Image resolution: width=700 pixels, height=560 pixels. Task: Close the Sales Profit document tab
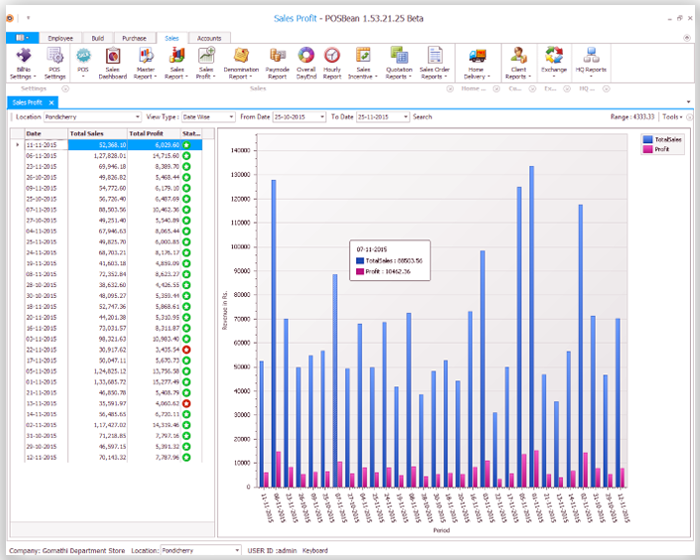52,103
